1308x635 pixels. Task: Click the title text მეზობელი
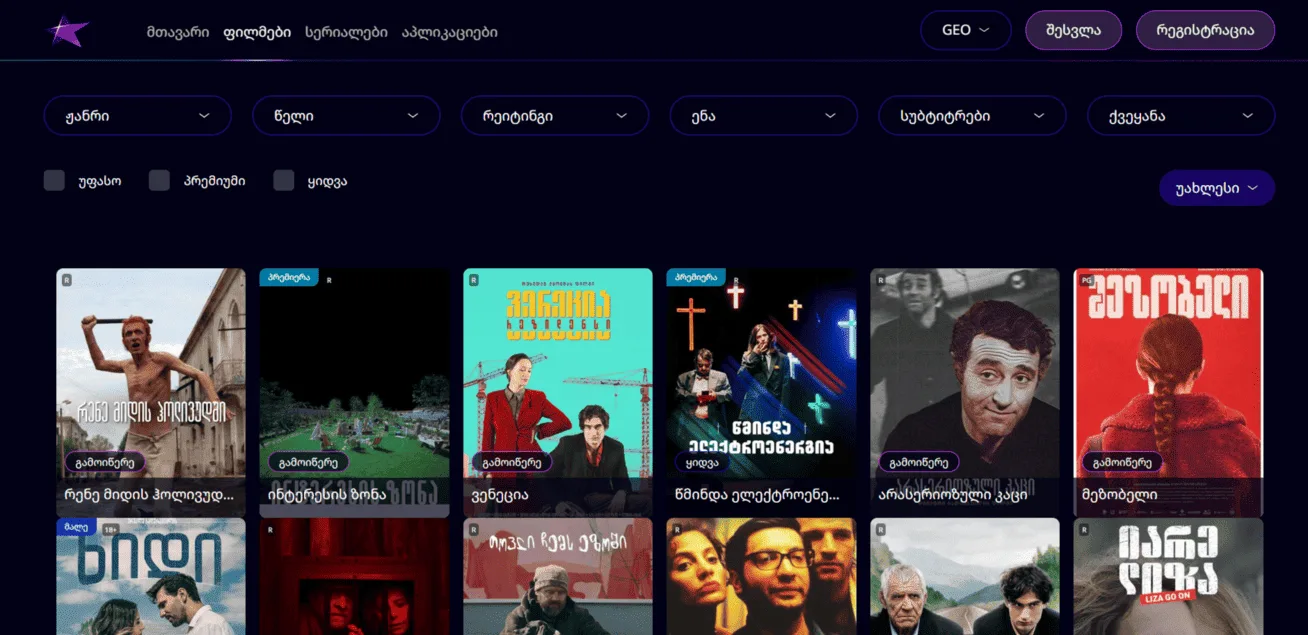[x=1120, y=495]
